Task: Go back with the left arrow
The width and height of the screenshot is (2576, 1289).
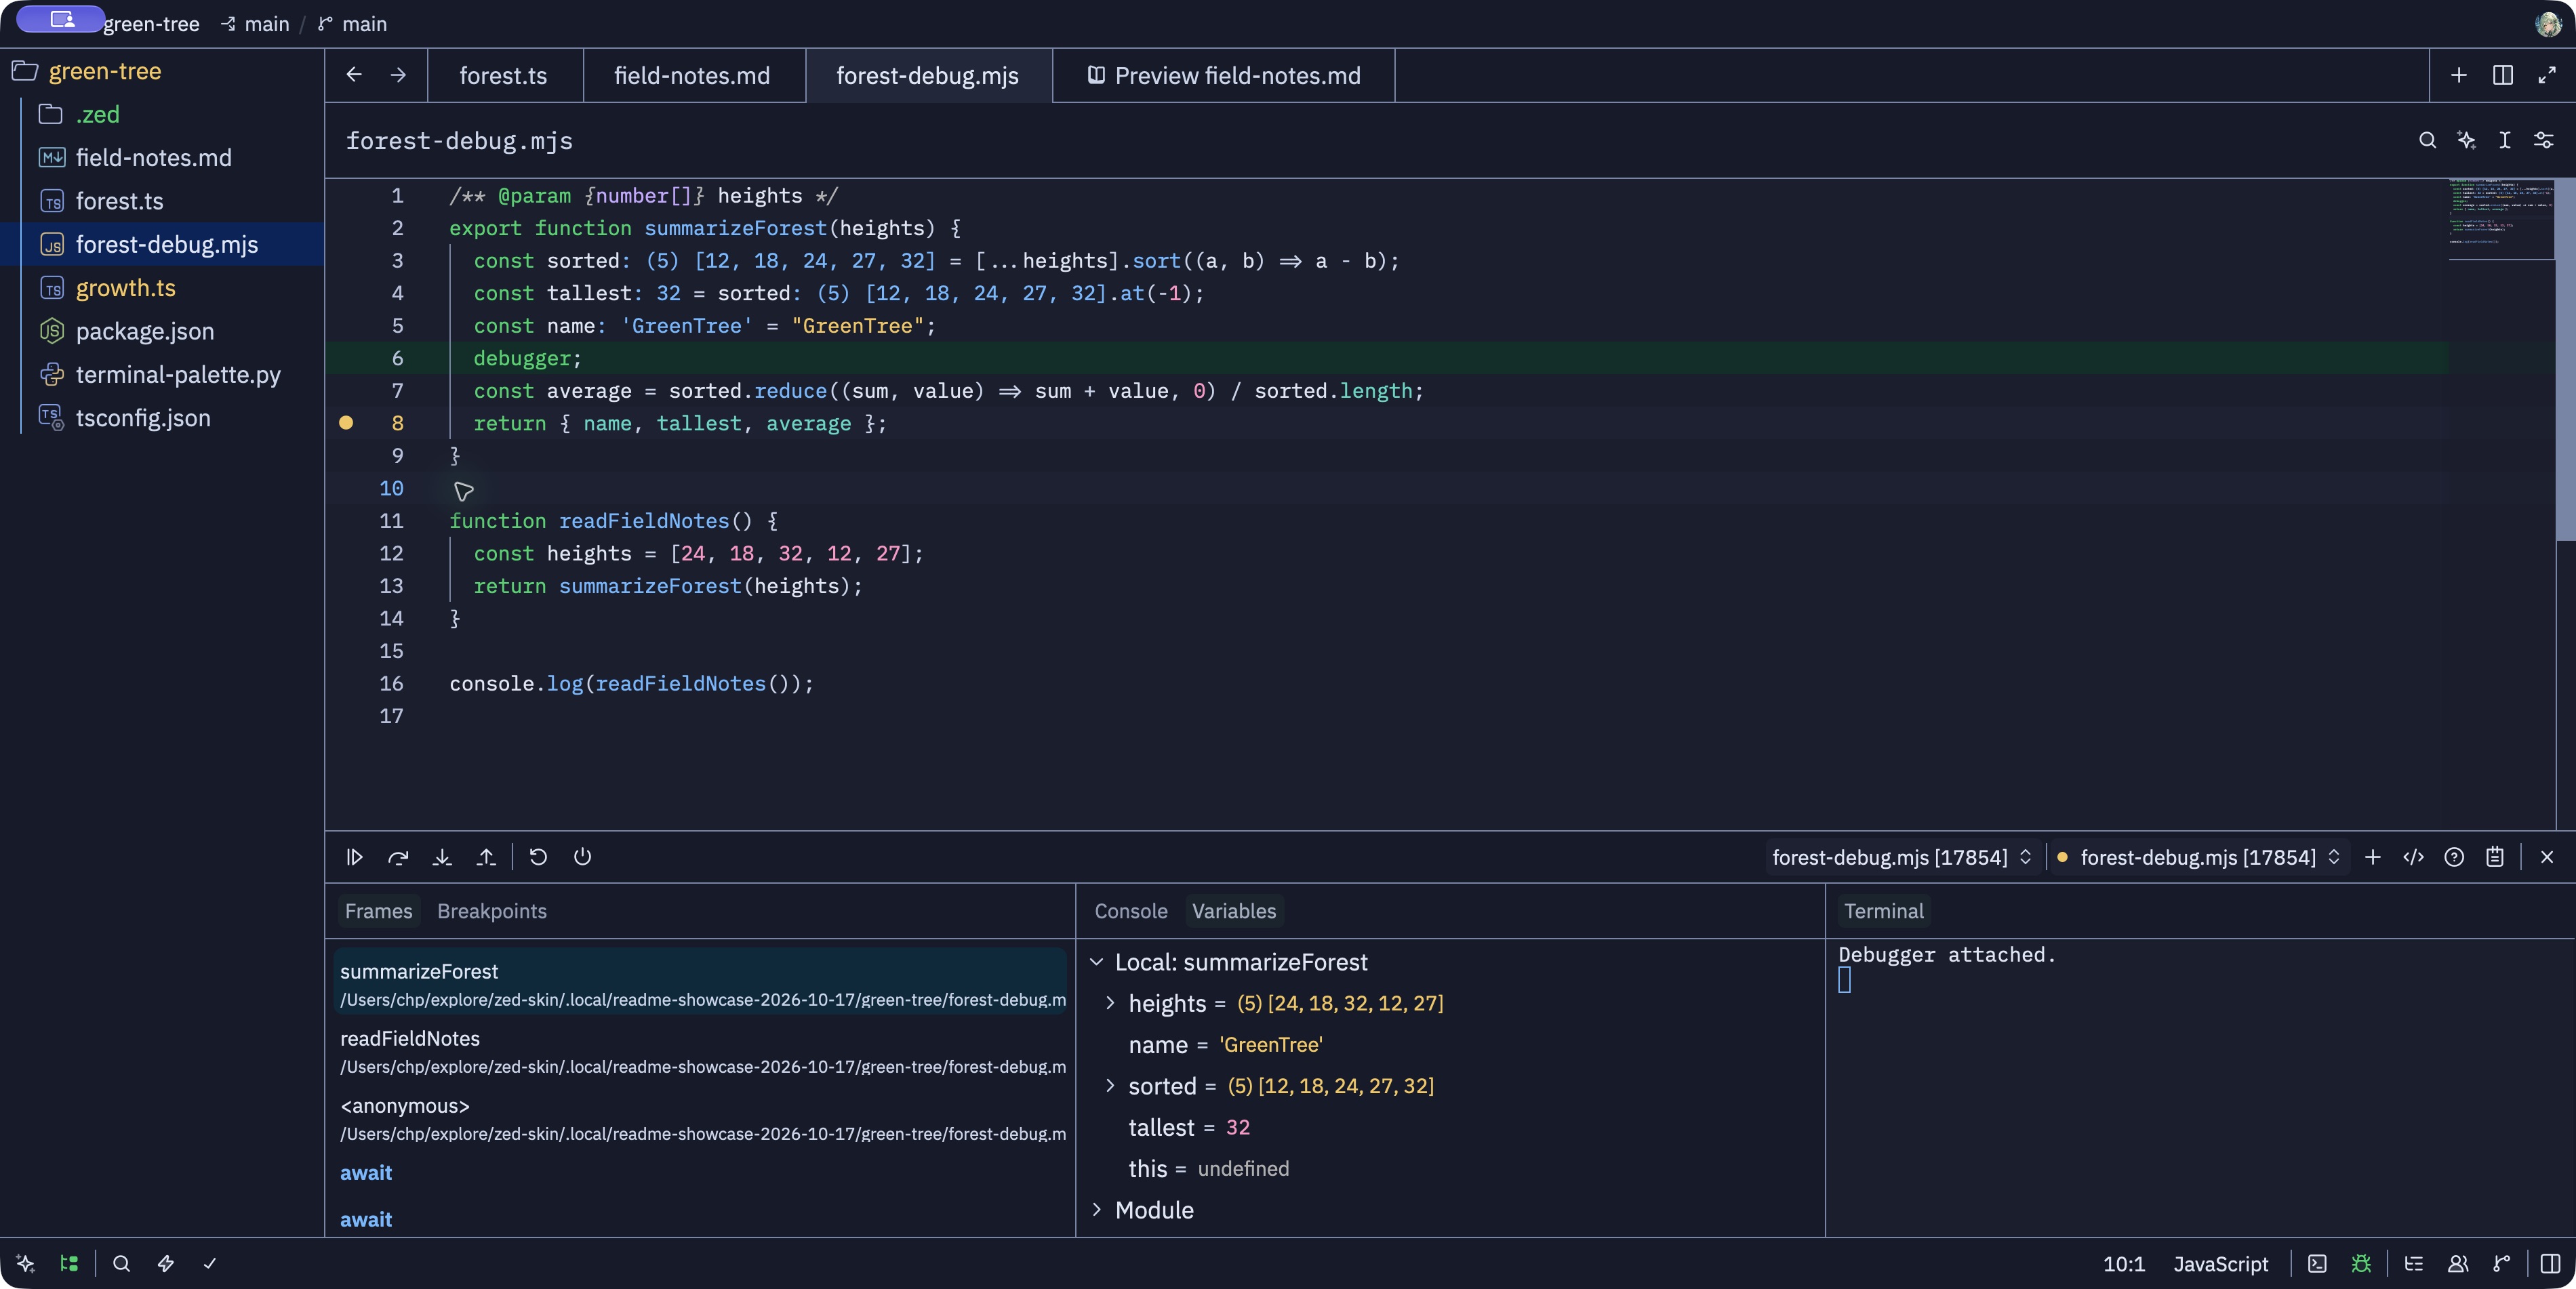Action: pyautogui.click(x=354, y=75)
